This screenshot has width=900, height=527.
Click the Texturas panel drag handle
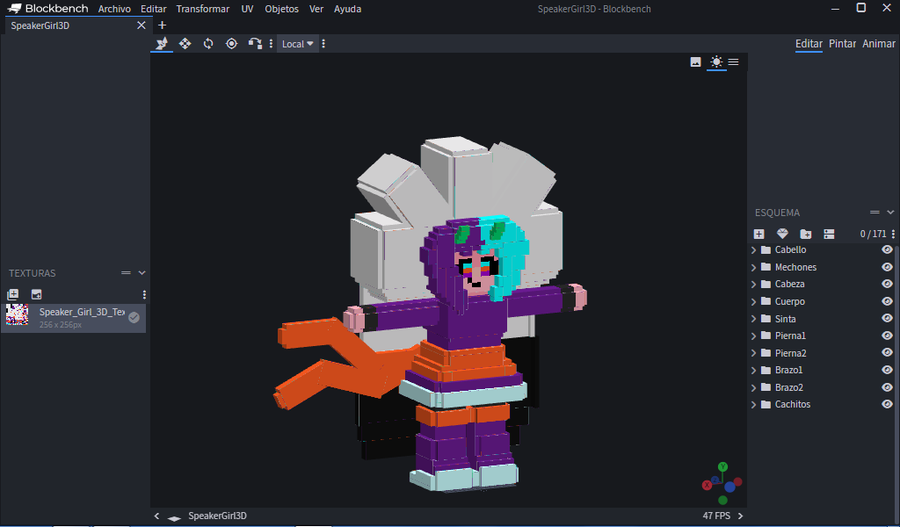pyautogui.click(x=126, y=273)
